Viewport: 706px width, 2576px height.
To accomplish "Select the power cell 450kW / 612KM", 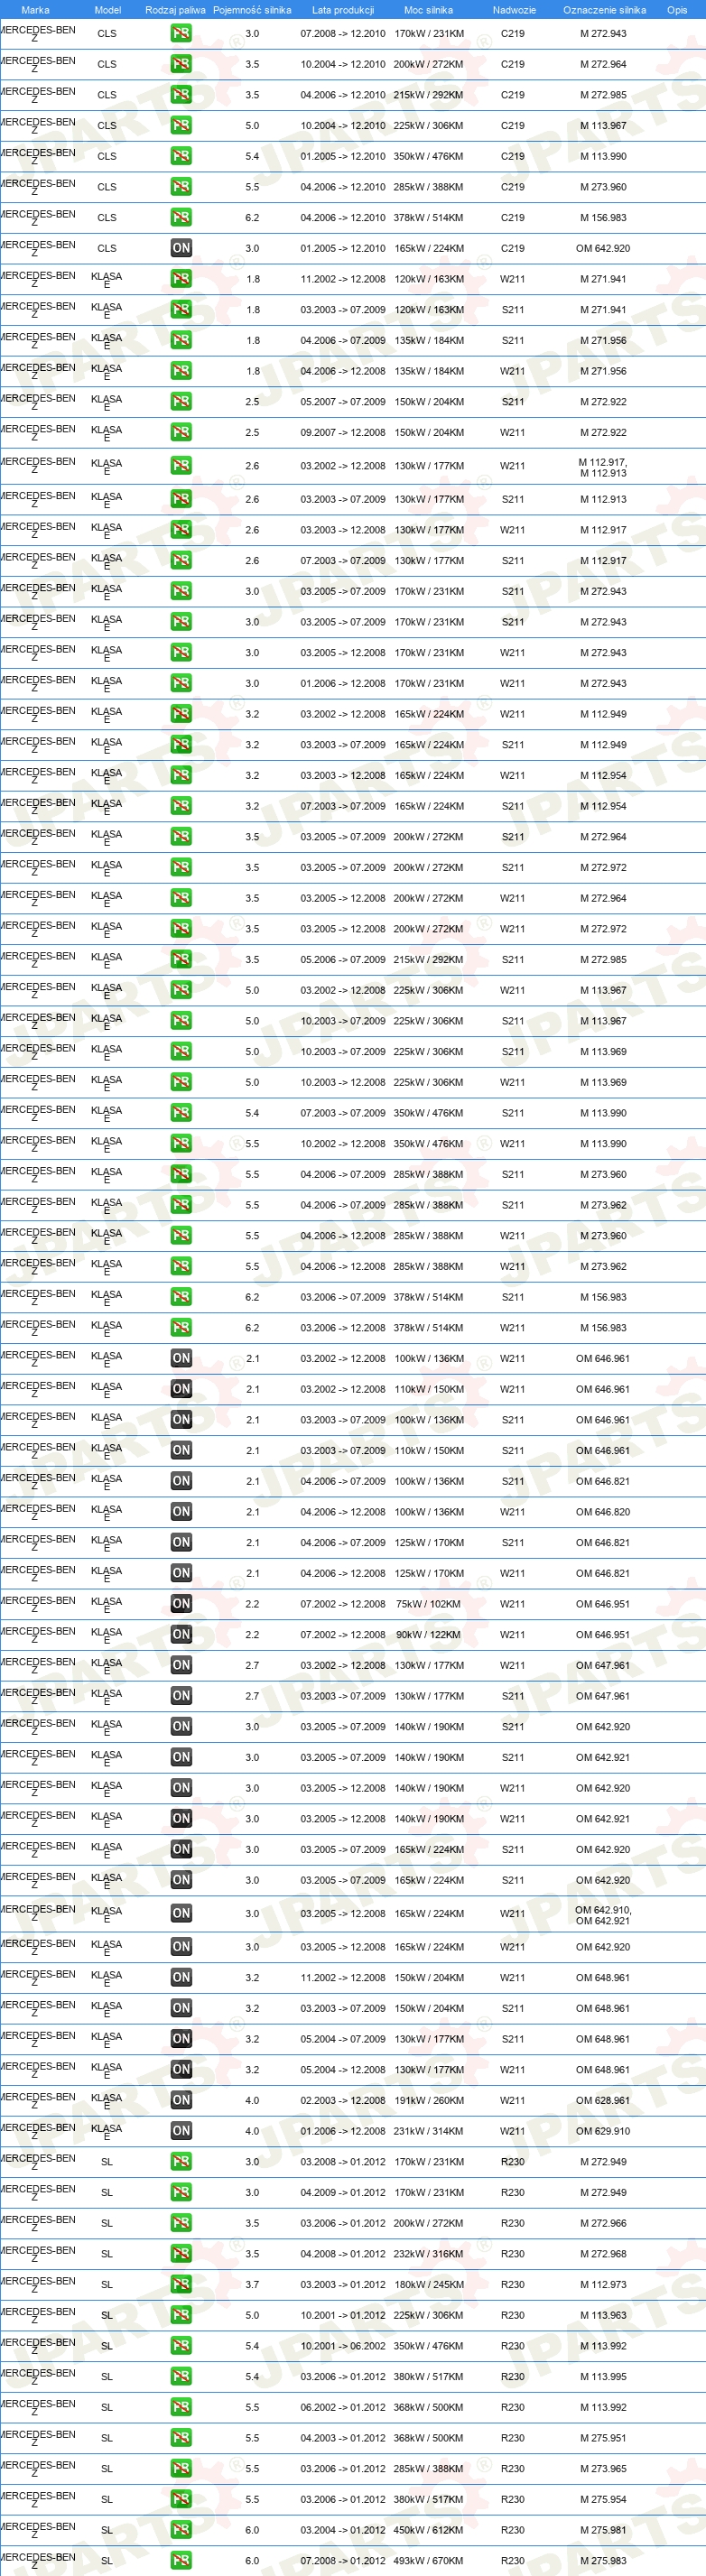I will [x=429, y=2530].
